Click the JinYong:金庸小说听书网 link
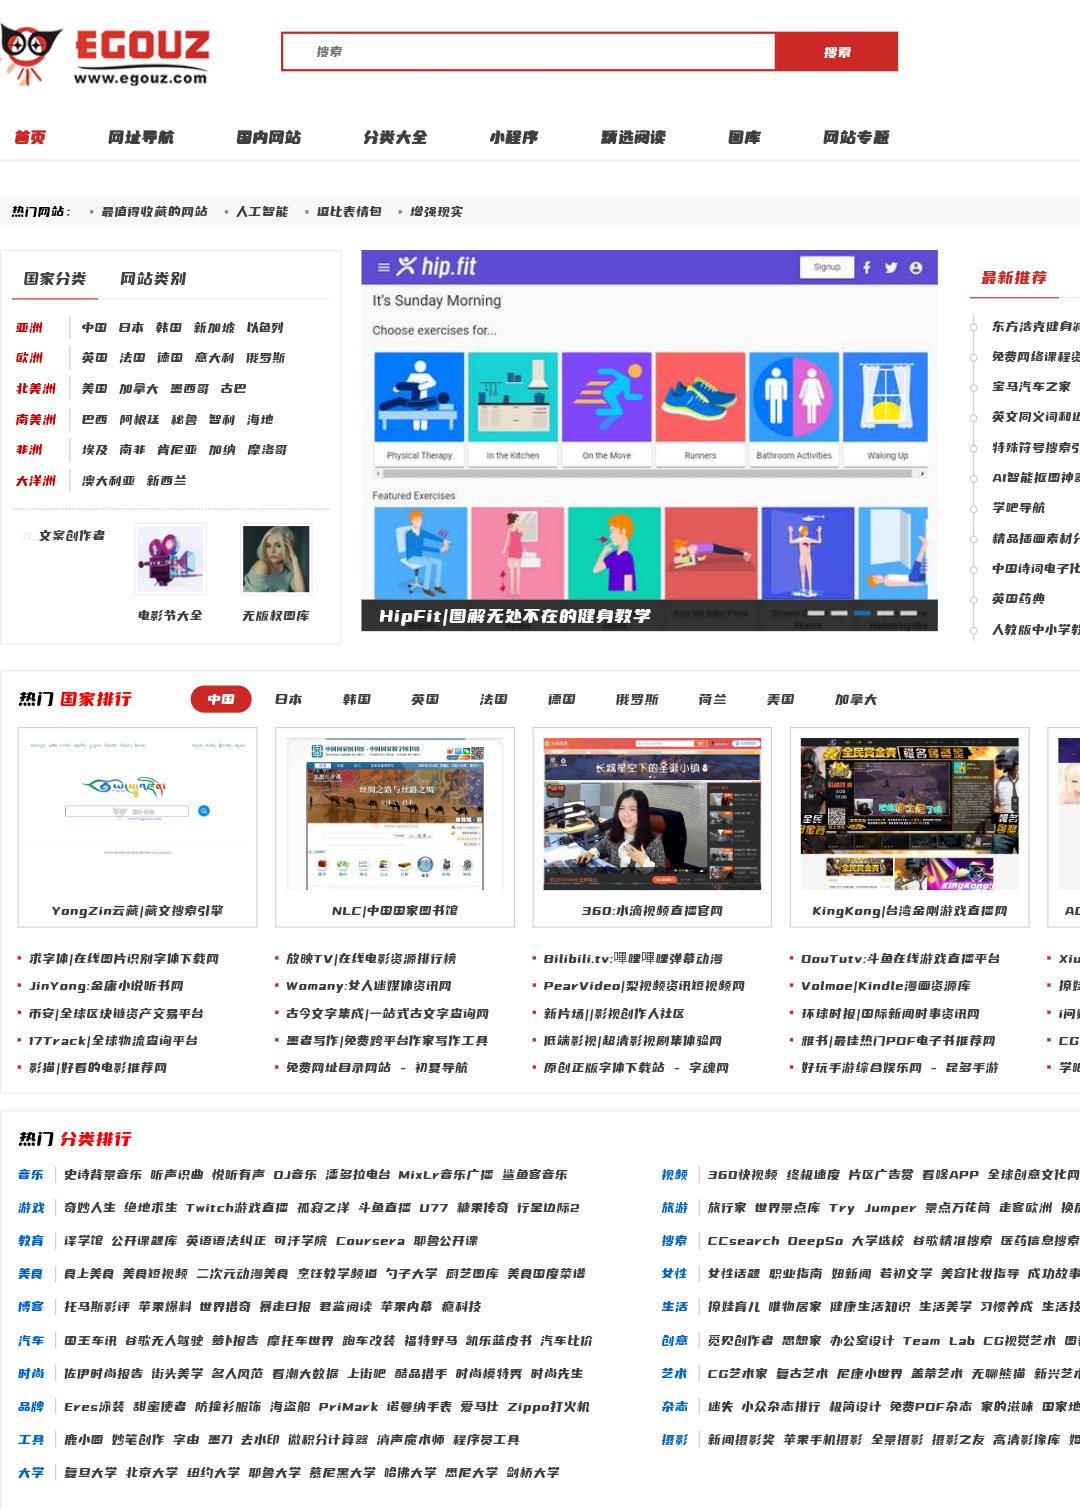This screenshot has width=1080, height=1508. [106, 985]
